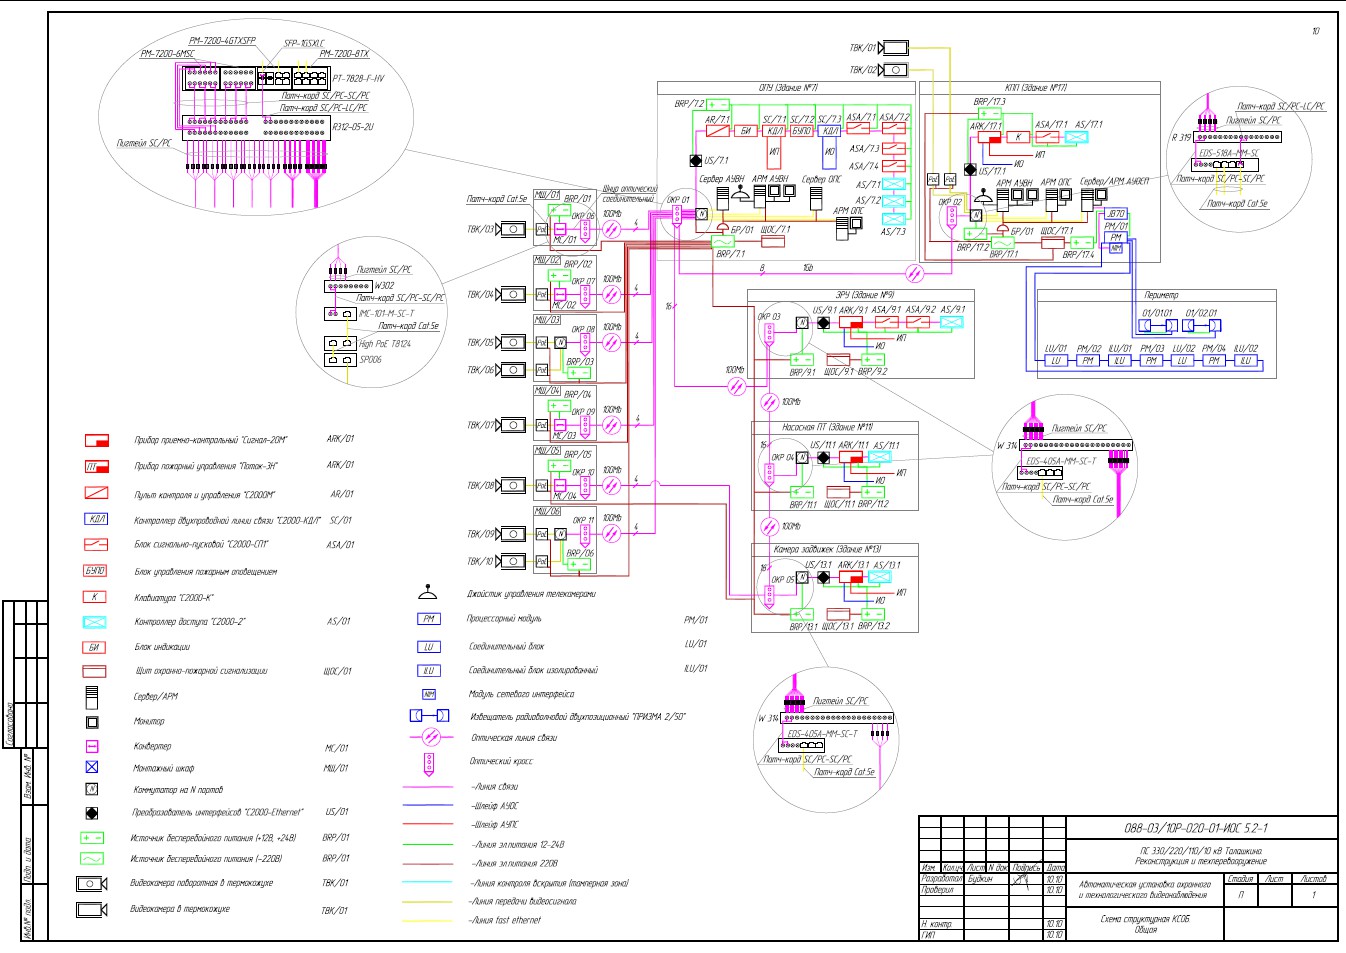
Task: Click the ТВК/01 camera symbol at top
Action: (894, 48)
